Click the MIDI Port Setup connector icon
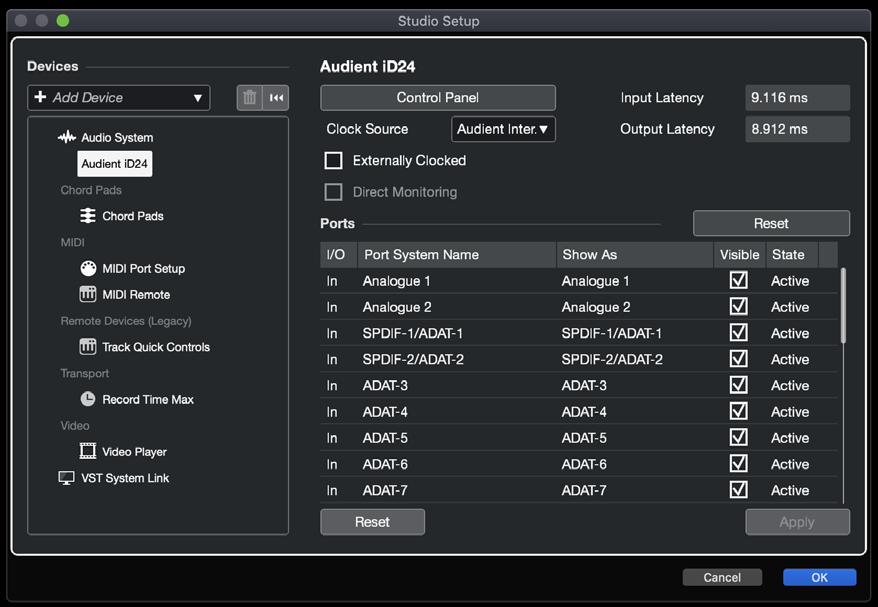This screenshot has height=607, width=878. (88, 269)
